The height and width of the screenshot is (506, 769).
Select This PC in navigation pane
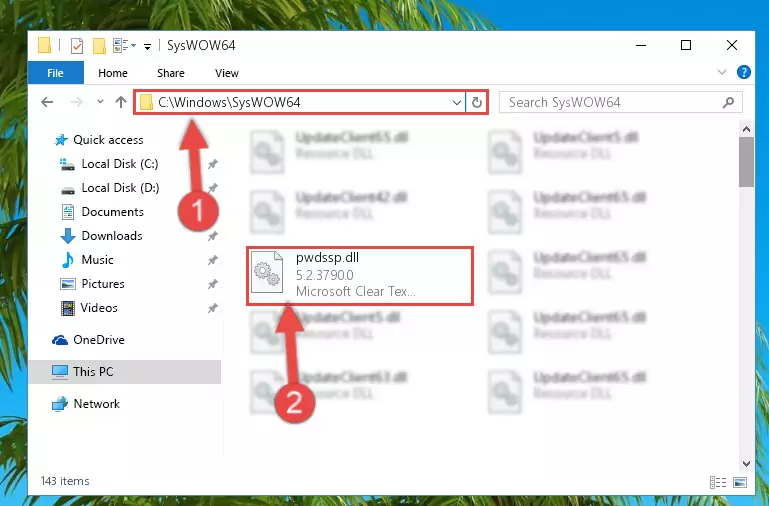pyautogui.click(x=125, y=372)
